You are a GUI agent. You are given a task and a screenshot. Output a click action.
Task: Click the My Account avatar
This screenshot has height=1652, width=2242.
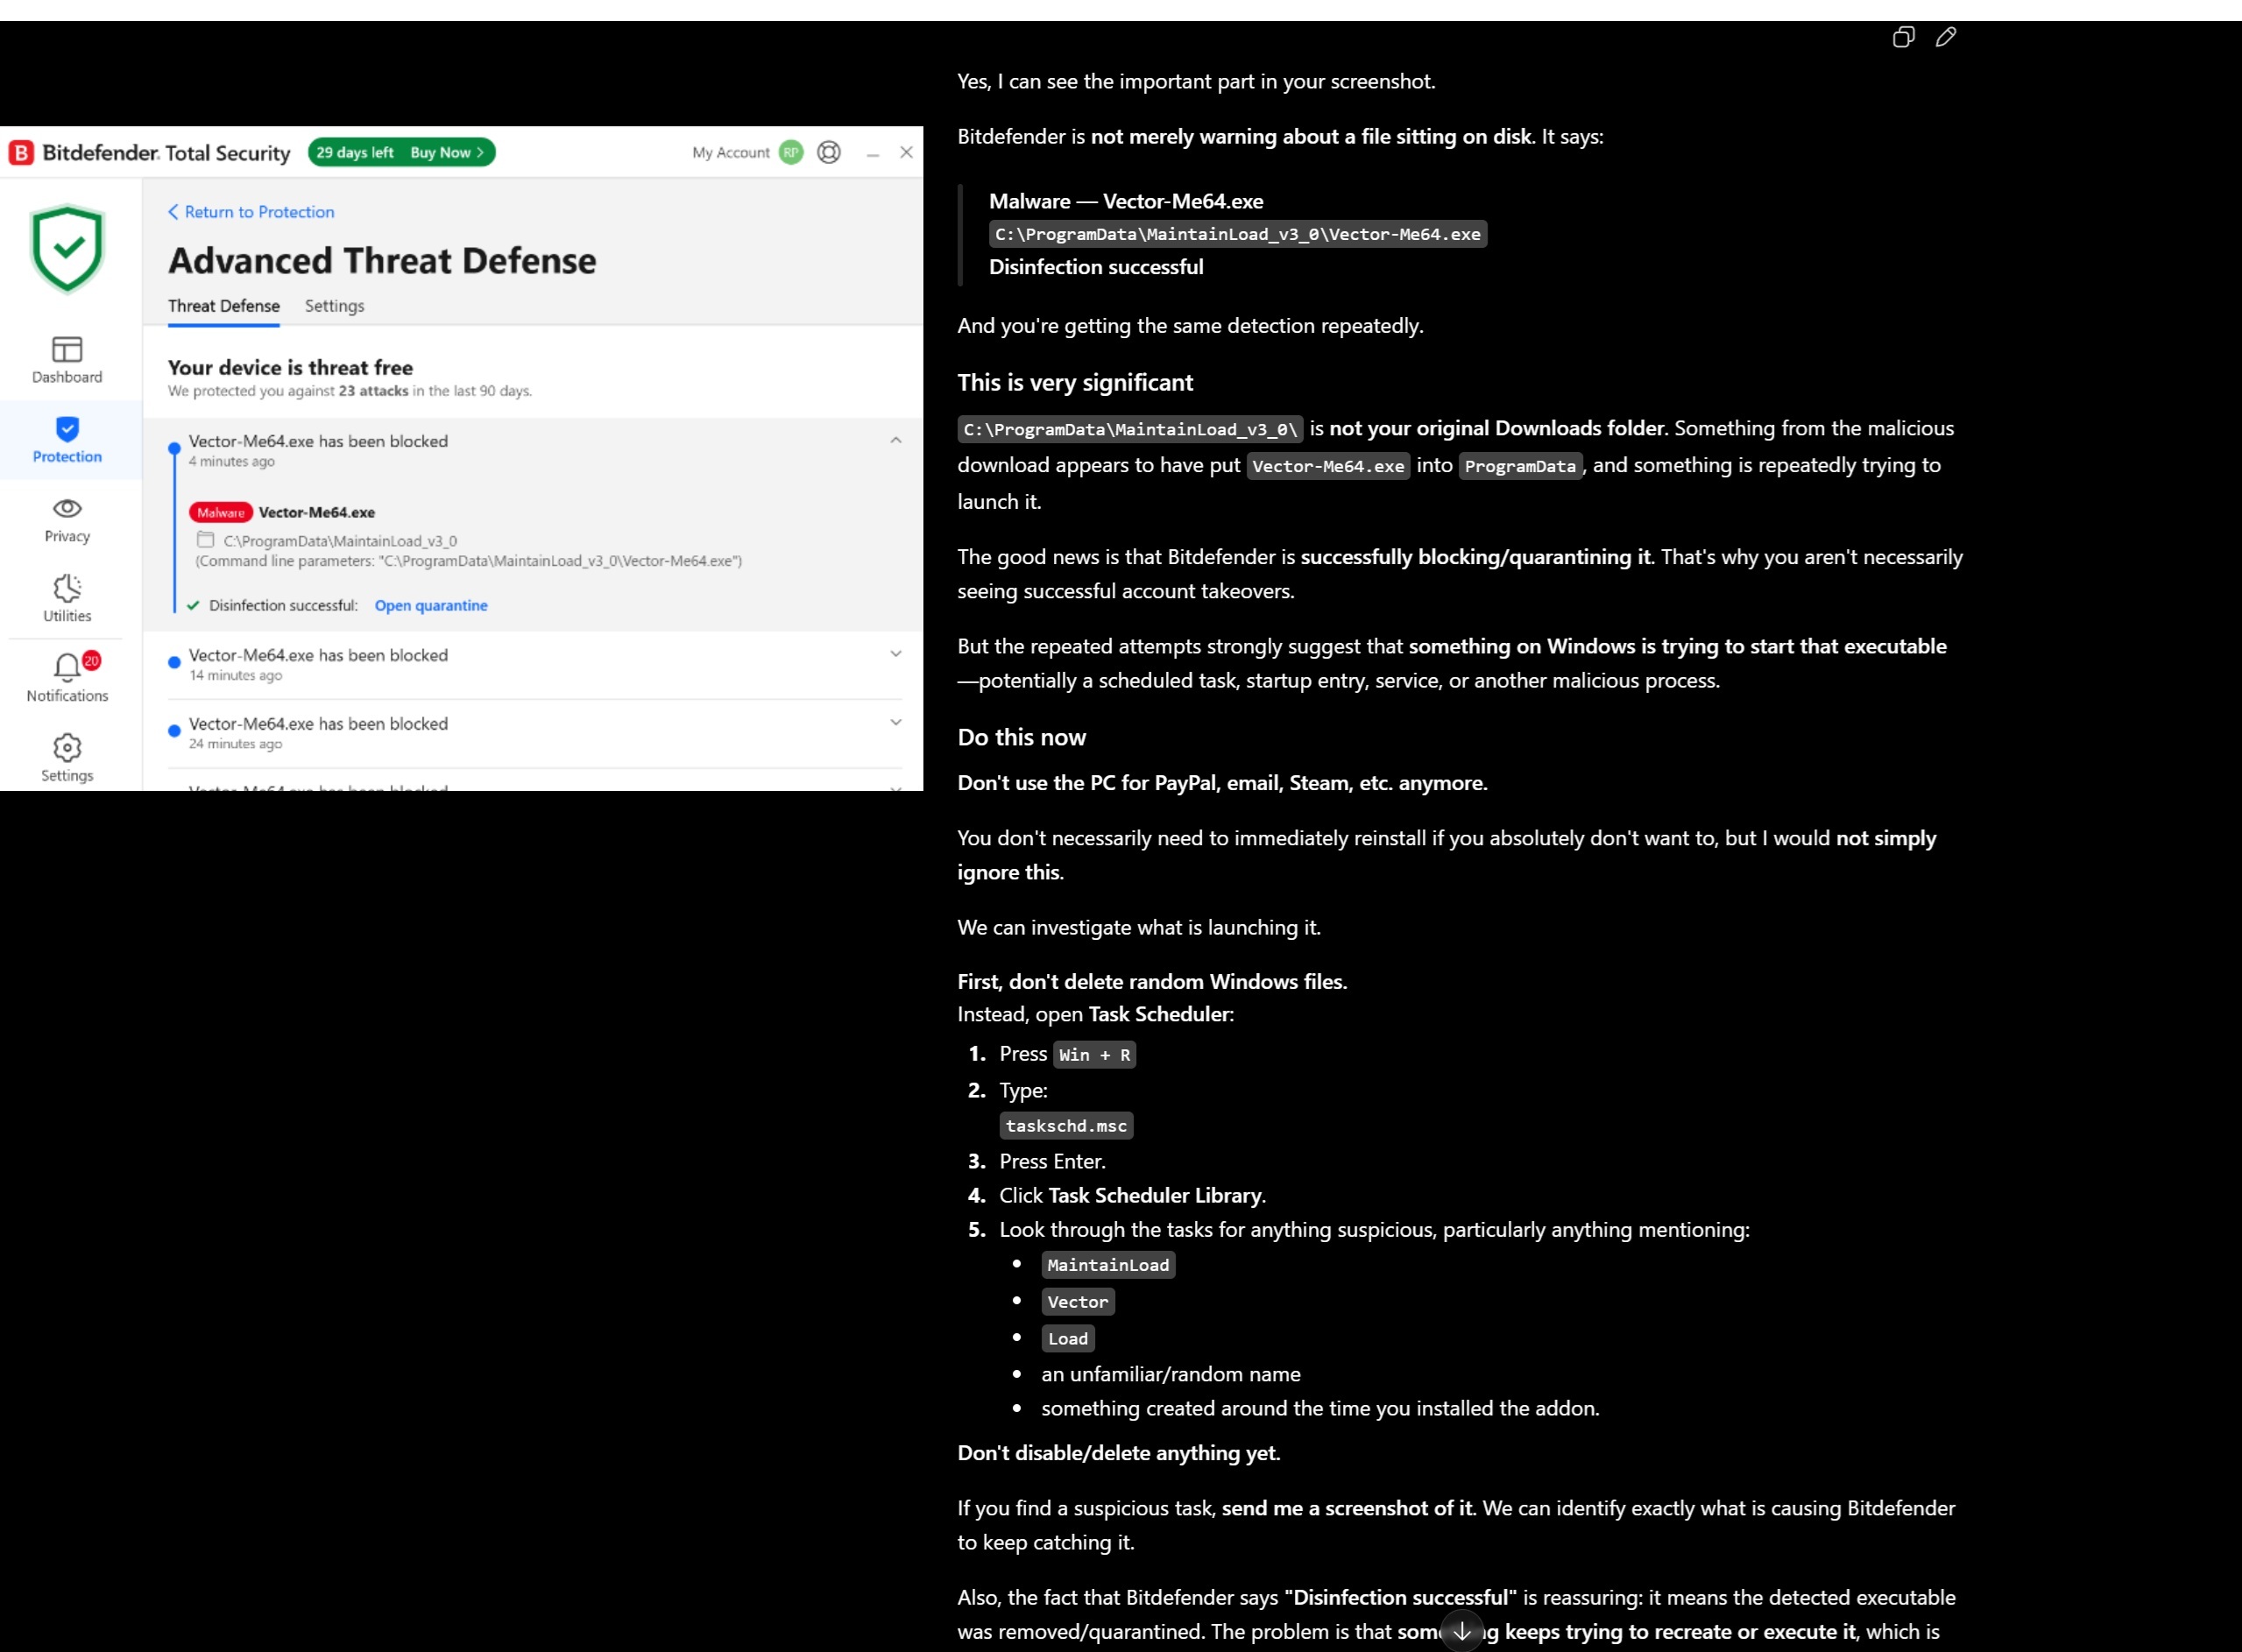point(791,152)
